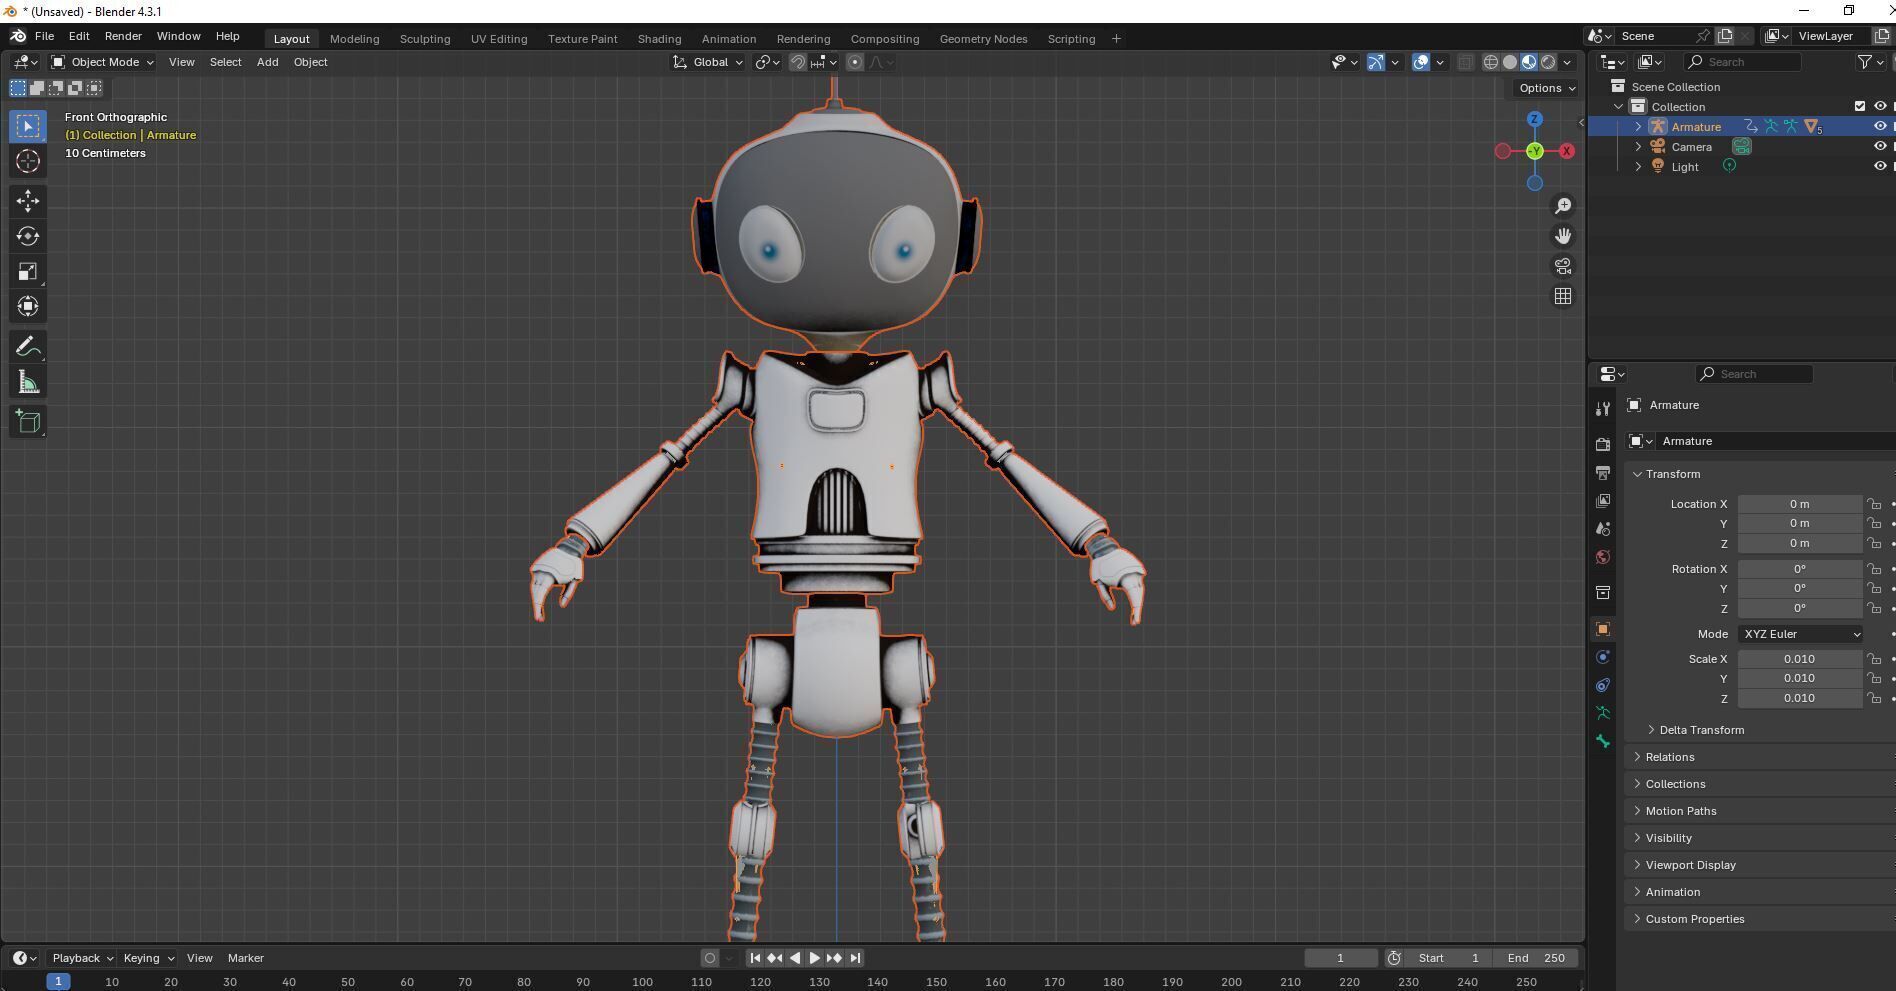Open the Global transform orientation dropdown
1896x991 pixels.
point(708,62)
